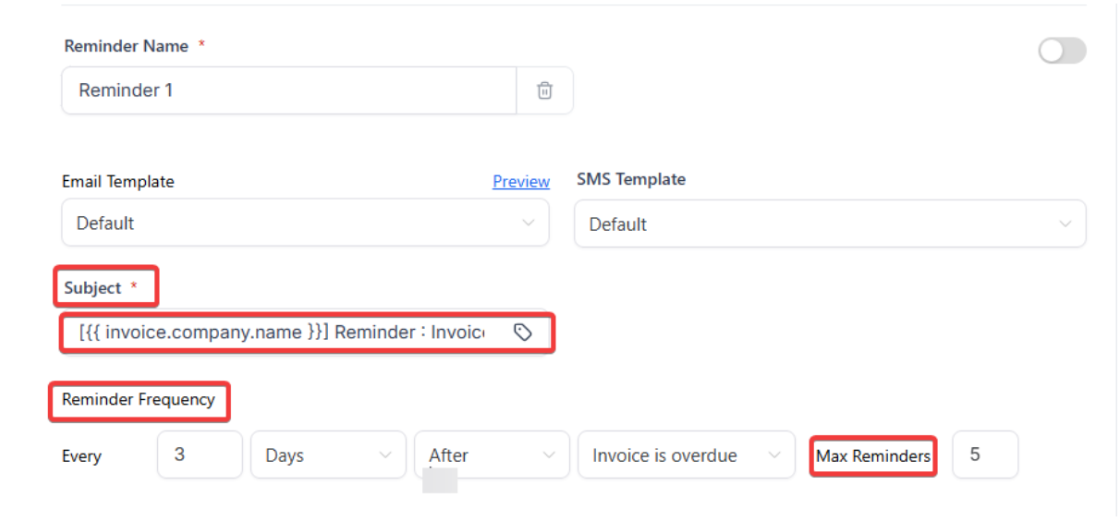Click the Invoice is overdue chevron arrow
This screenshot has height=521, width=1118.
point(774,456)
